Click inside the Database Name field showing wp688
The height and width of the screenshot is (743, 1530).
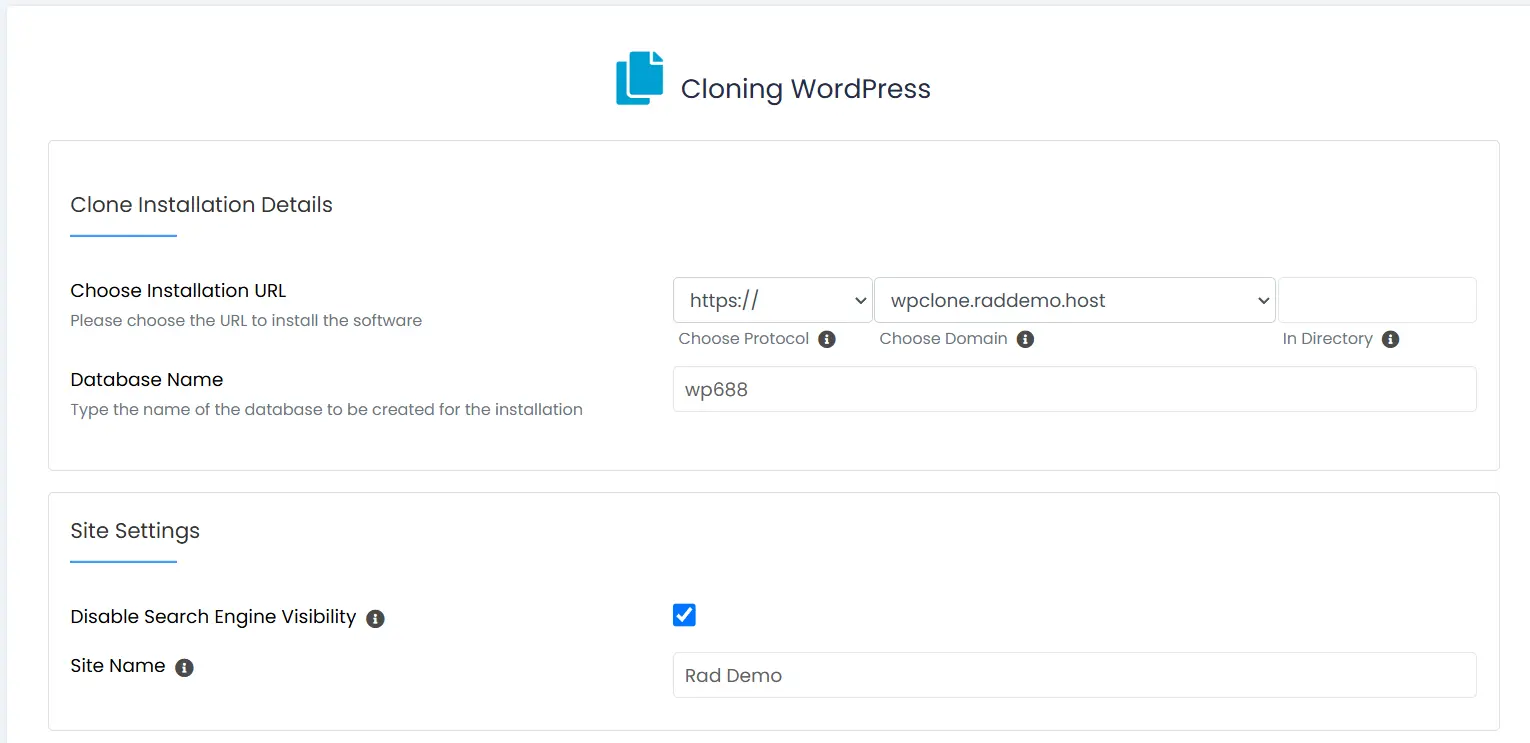[1074, 389]
